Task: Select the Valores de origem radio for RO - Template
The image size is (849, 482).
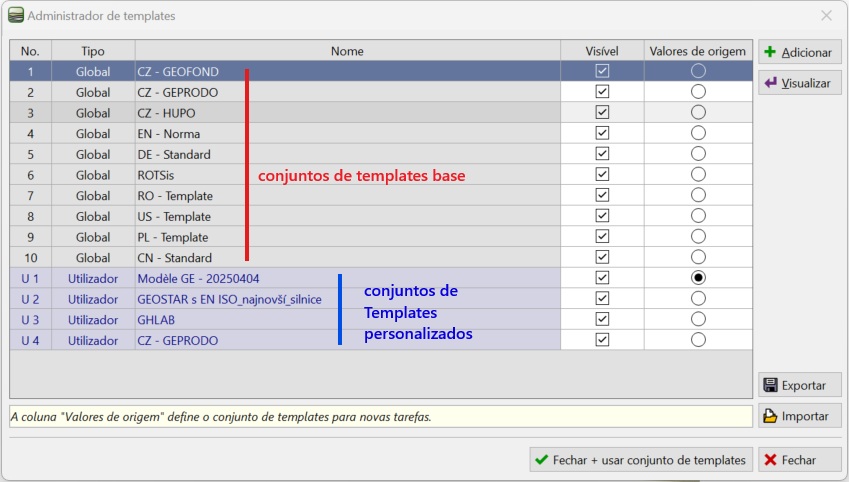Action: 698,195
